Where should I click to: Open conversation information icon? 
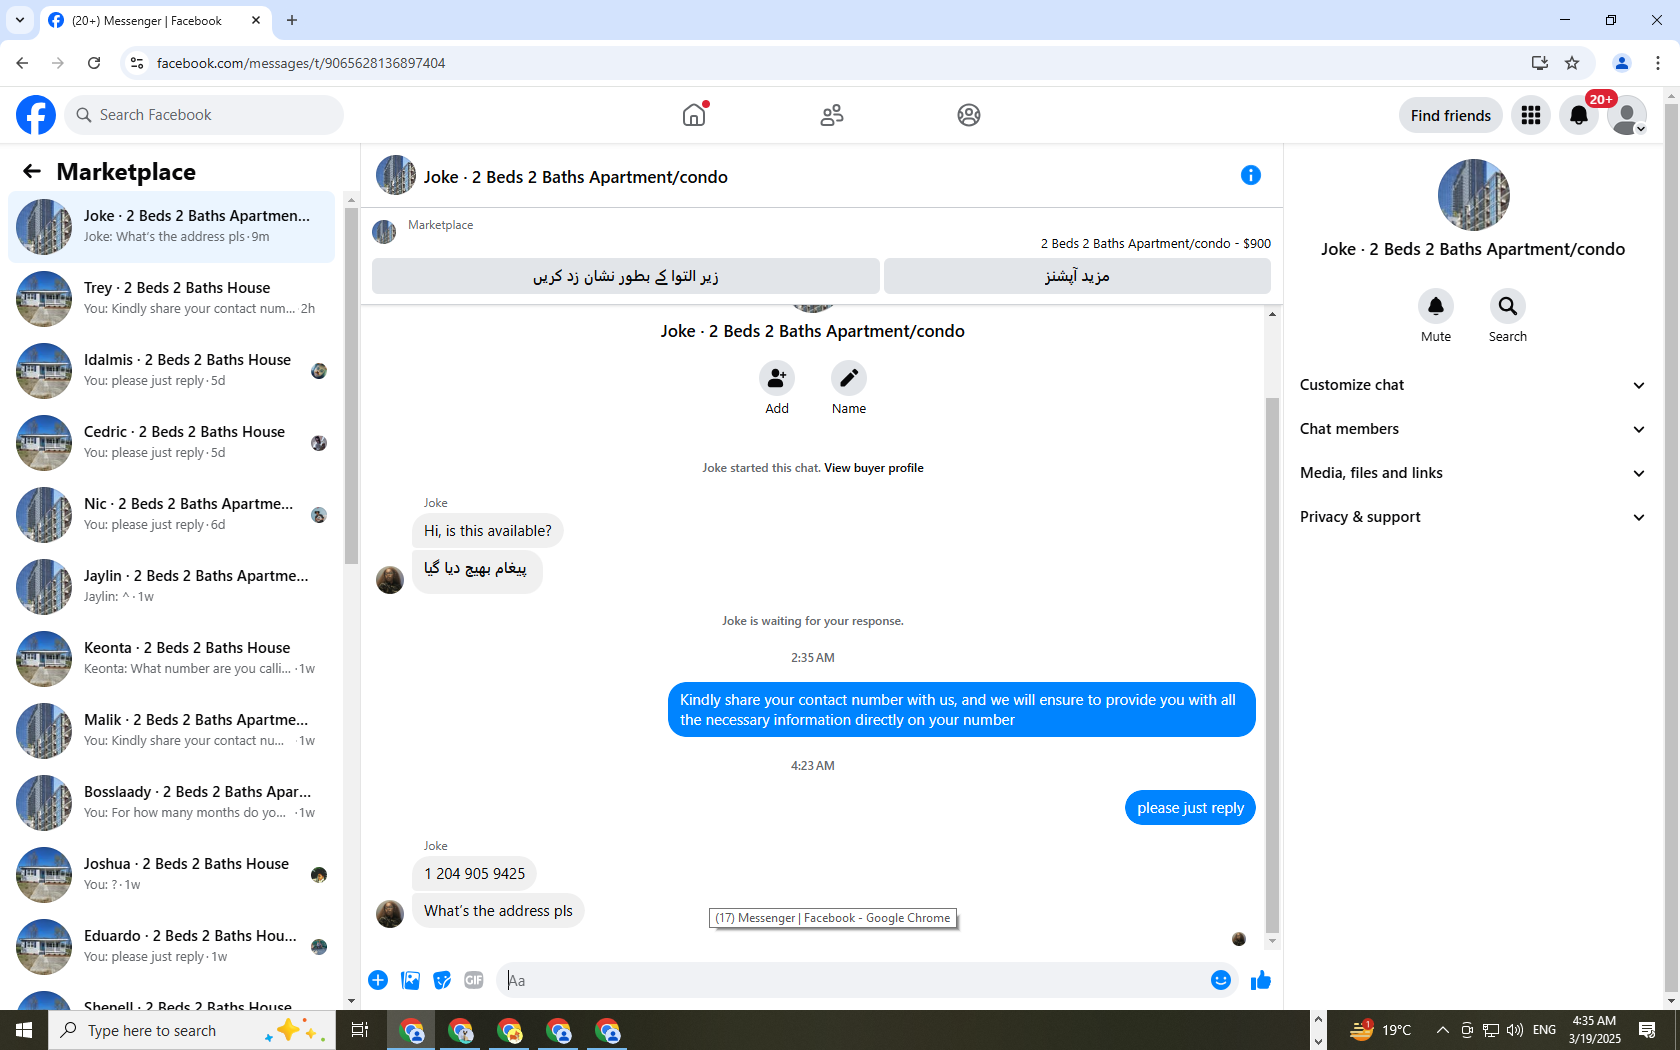coord(1251,175)
